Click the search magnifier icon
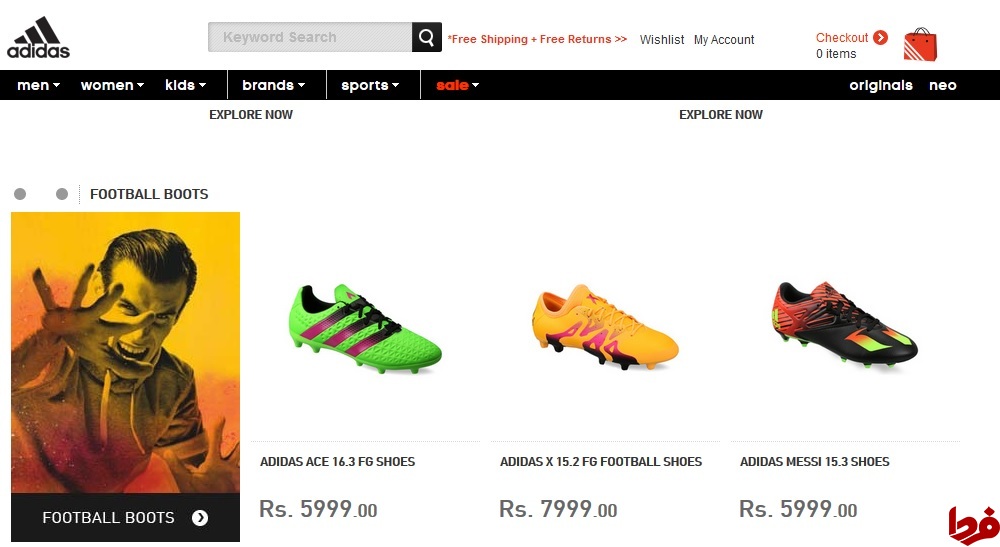This screenshot has height=547, width=1000. (x=427, y=38)
